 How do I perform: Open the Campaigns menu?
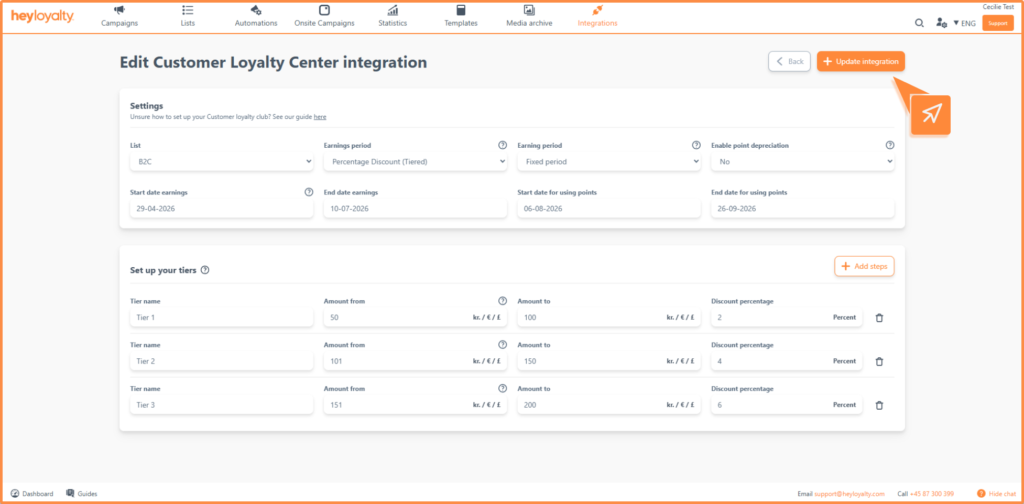pyautogui.click(x=120, y=16)
